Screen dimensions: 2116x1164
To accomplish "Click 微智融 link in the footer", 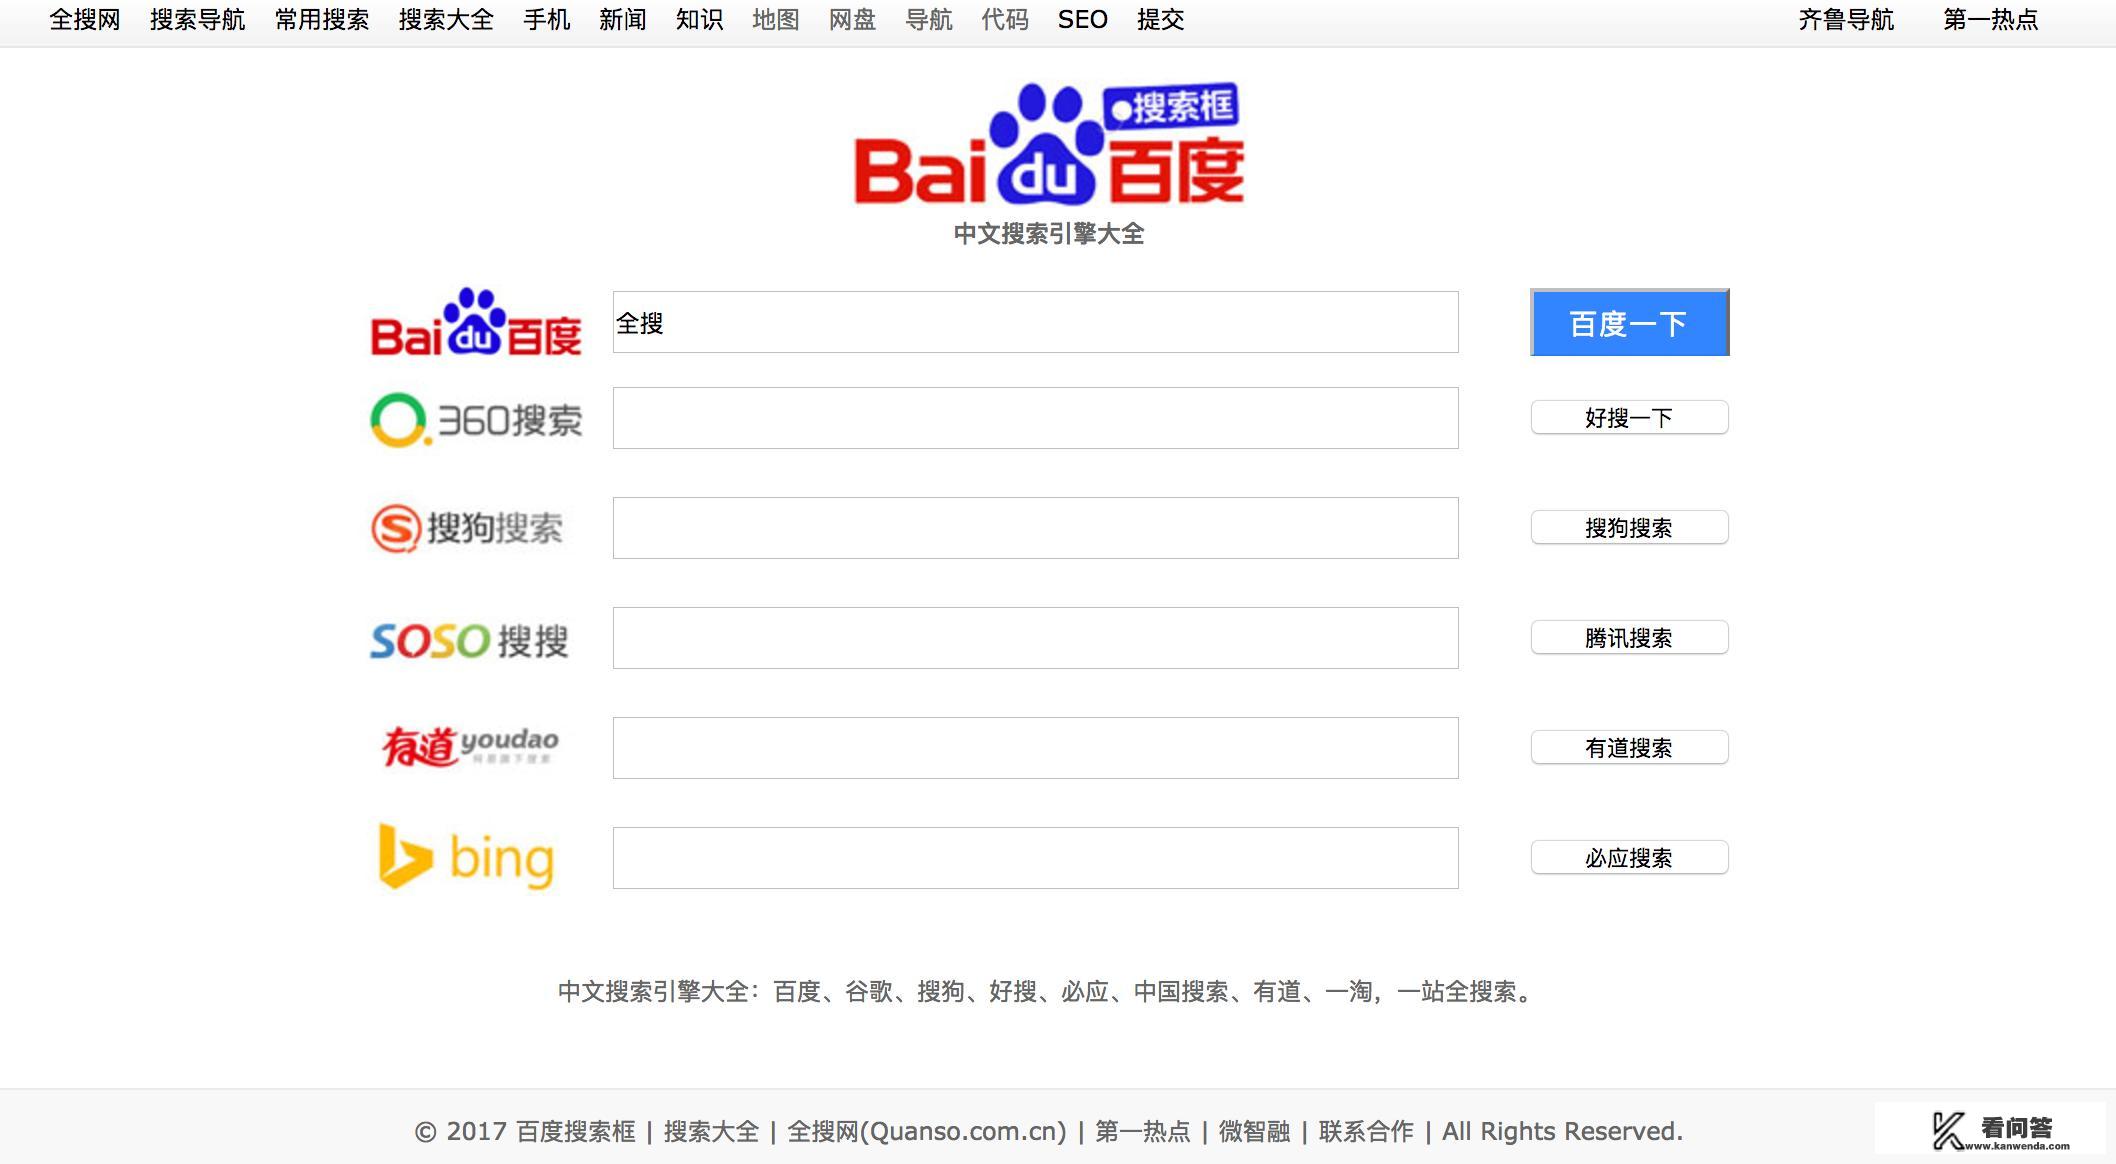I will tap(1254, 1132).
